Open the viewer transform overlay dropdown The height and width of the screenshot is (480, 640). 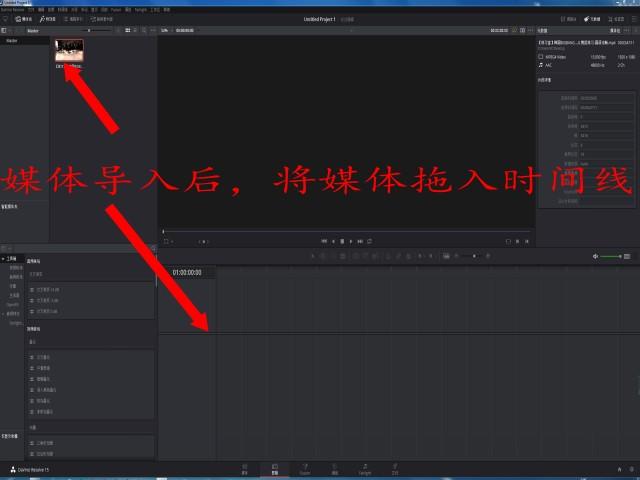(x=168, y=242)
